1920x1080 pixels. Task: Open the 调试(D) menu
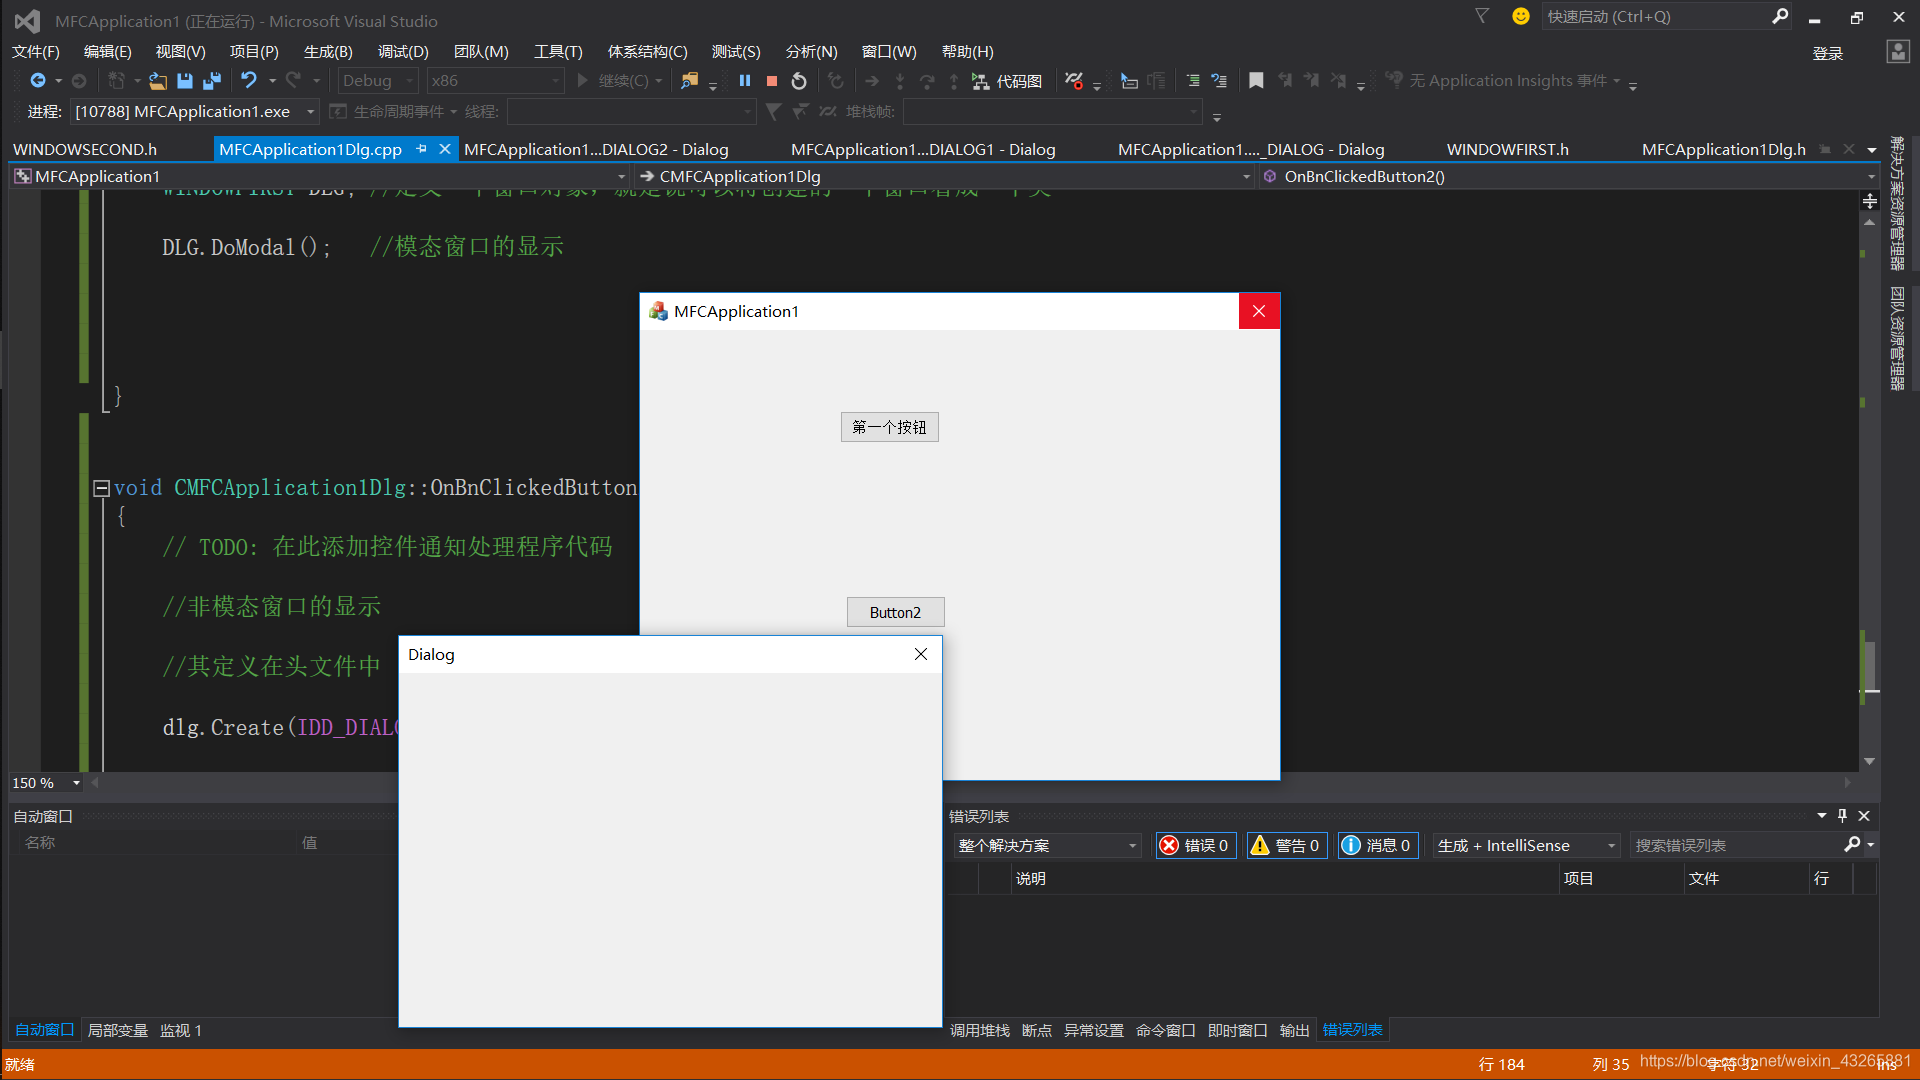click(402, 51)
